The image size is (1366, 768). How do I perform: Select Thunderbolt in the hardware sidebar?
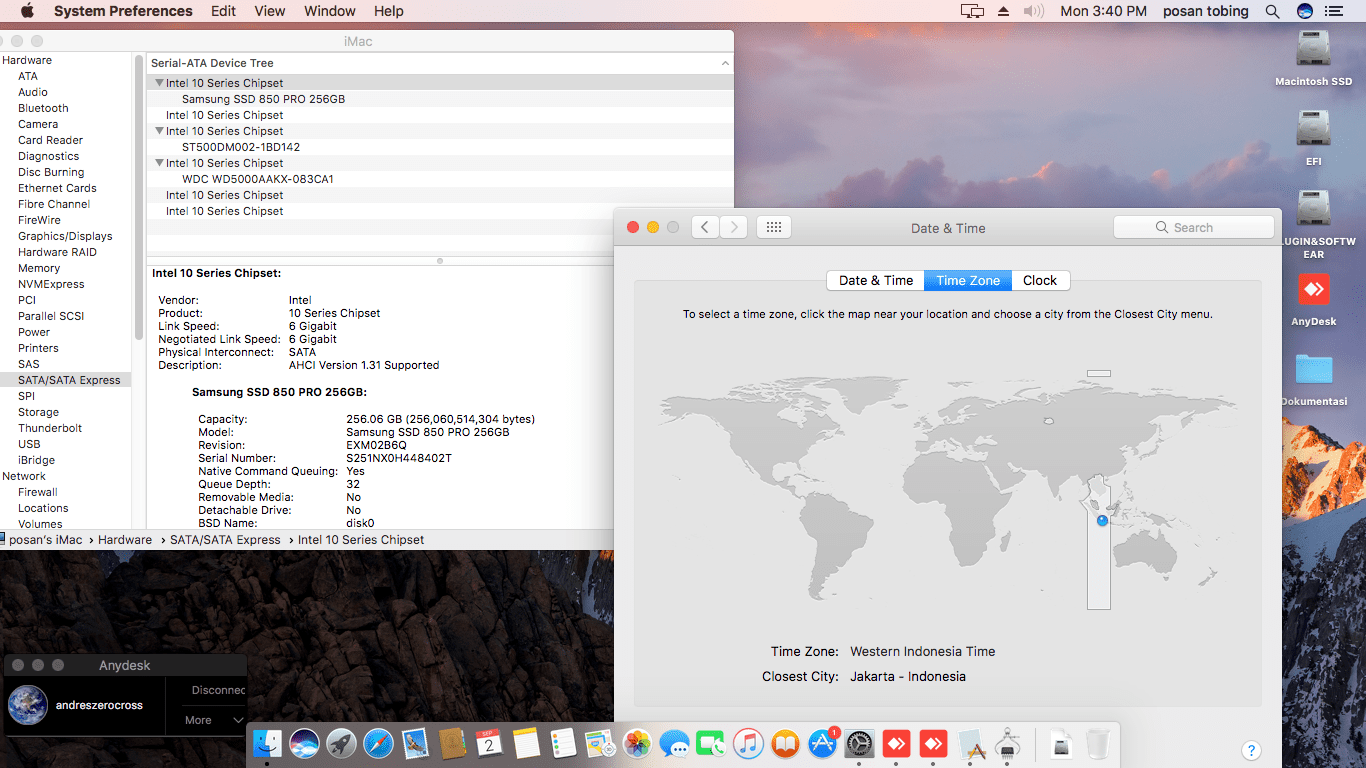[50, 428]
